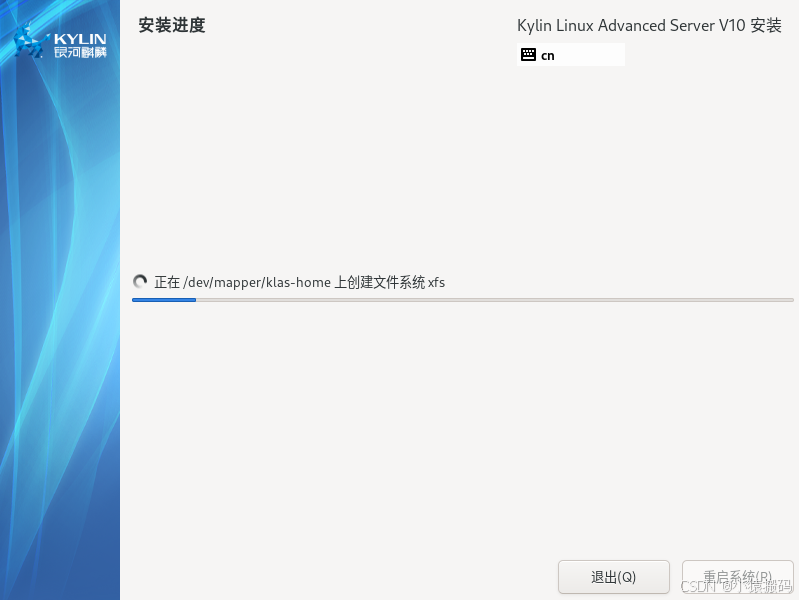799x600 pixels.
Task: Click the Kylin Linux Advanced Server V10 安装 title
Action: tap(649, 25)
